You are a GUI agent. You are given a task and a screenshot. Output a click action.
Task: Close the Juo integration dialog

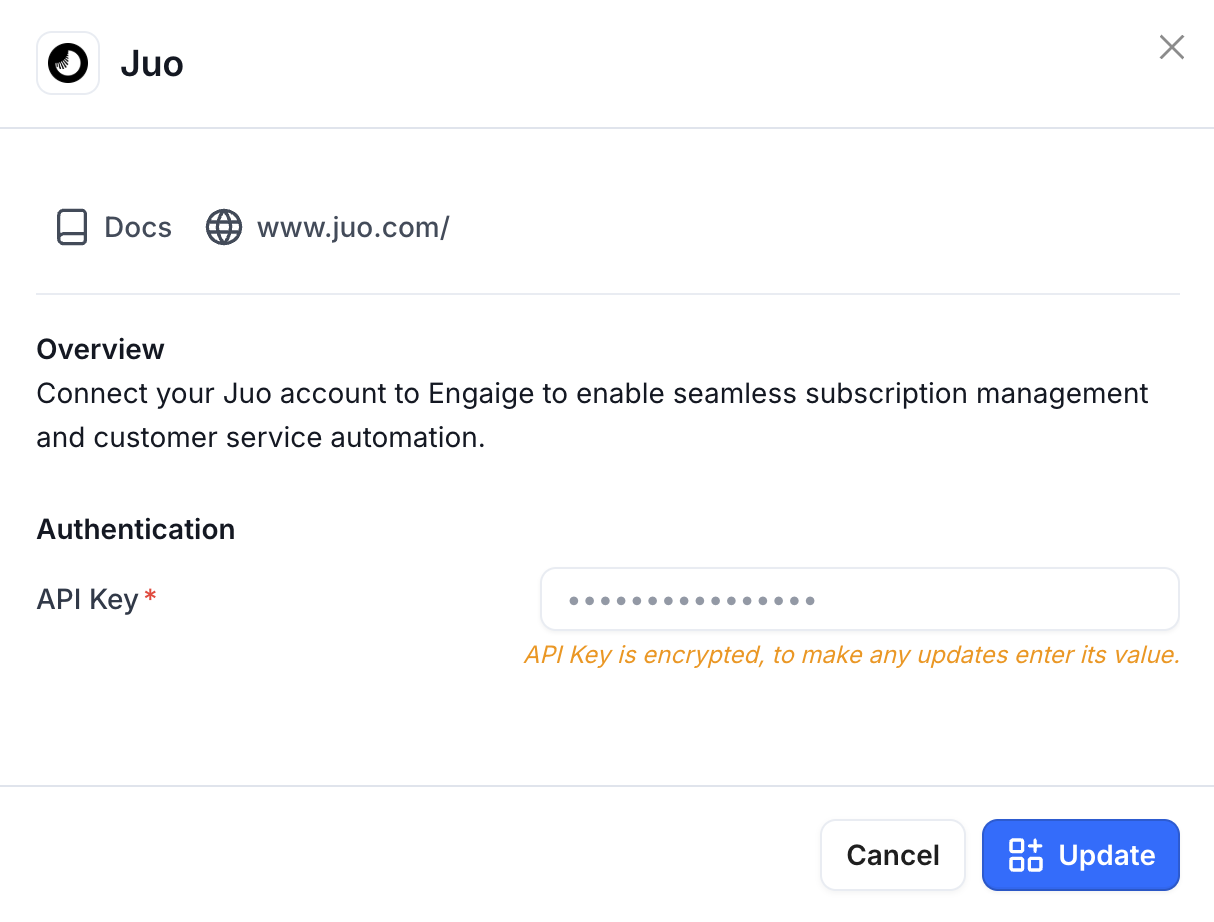click(x=1171, y=47)
